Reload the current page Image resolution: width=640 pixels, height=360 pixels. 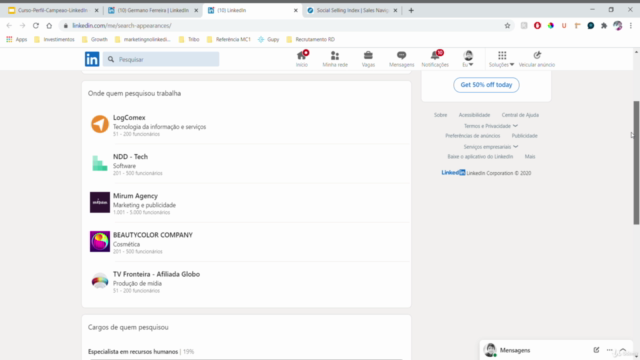coord(36,26)
